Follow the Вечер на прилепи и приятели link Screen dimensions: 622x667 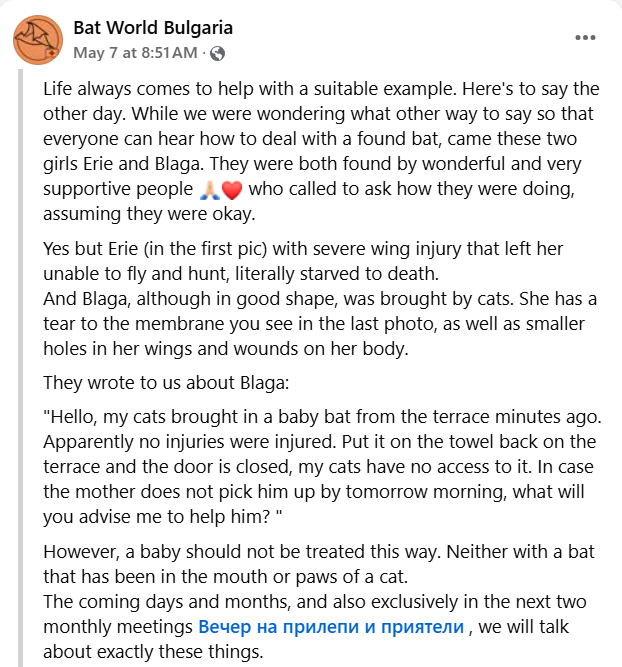click(x=331, y=627)
